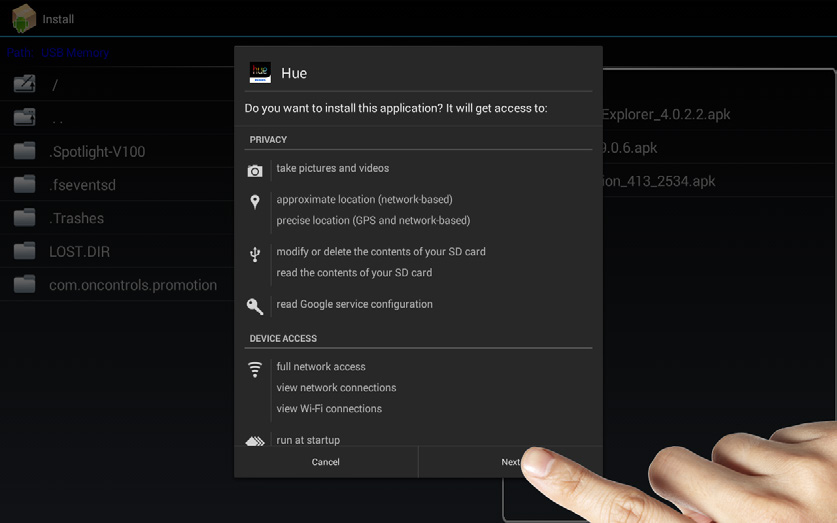Viewport: 837px width, 523px height.
Task: Click the Install app package icon
Action: point(23,18)
